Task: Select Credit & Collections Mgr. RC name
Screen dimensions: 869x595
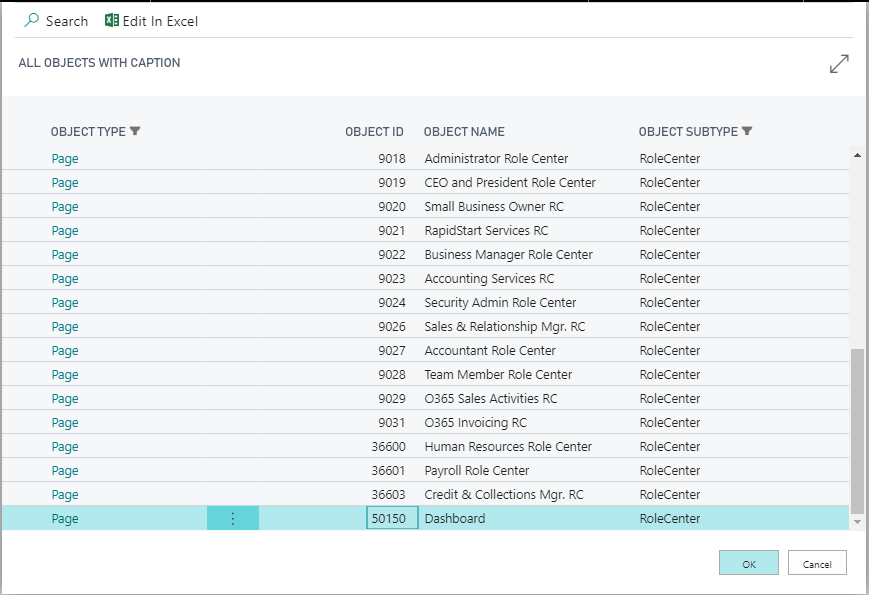Action: point(504,495)
